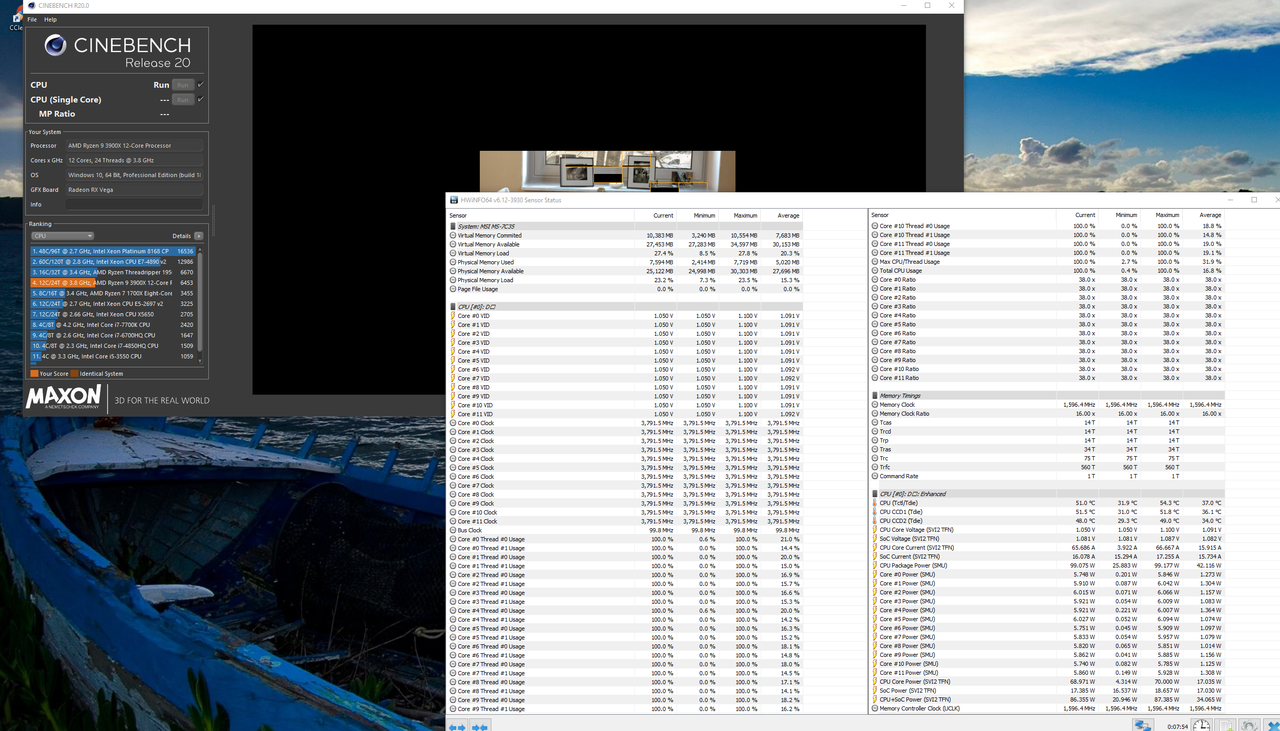
Task: Click the Memory Controller Clock (UCLK) icon
Action: point(875,708)
